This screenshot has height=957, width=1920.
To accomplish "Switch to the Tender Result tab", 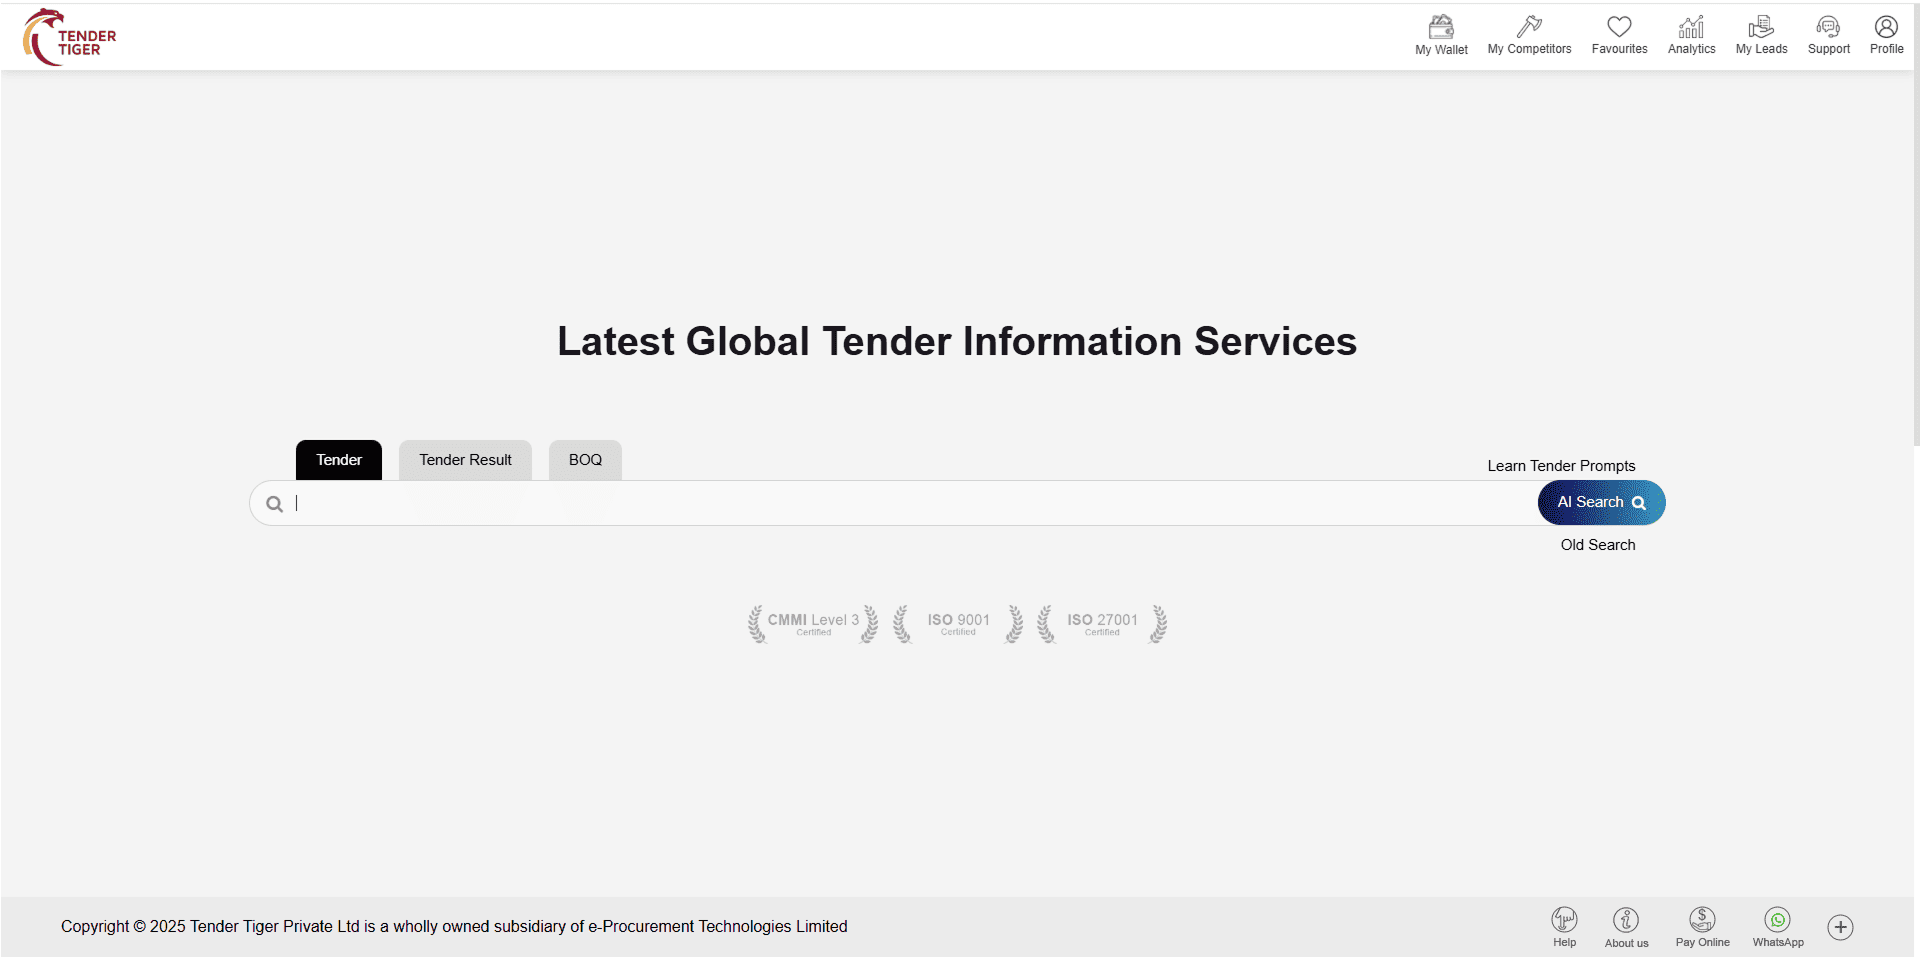I will (x=465, y=460).
